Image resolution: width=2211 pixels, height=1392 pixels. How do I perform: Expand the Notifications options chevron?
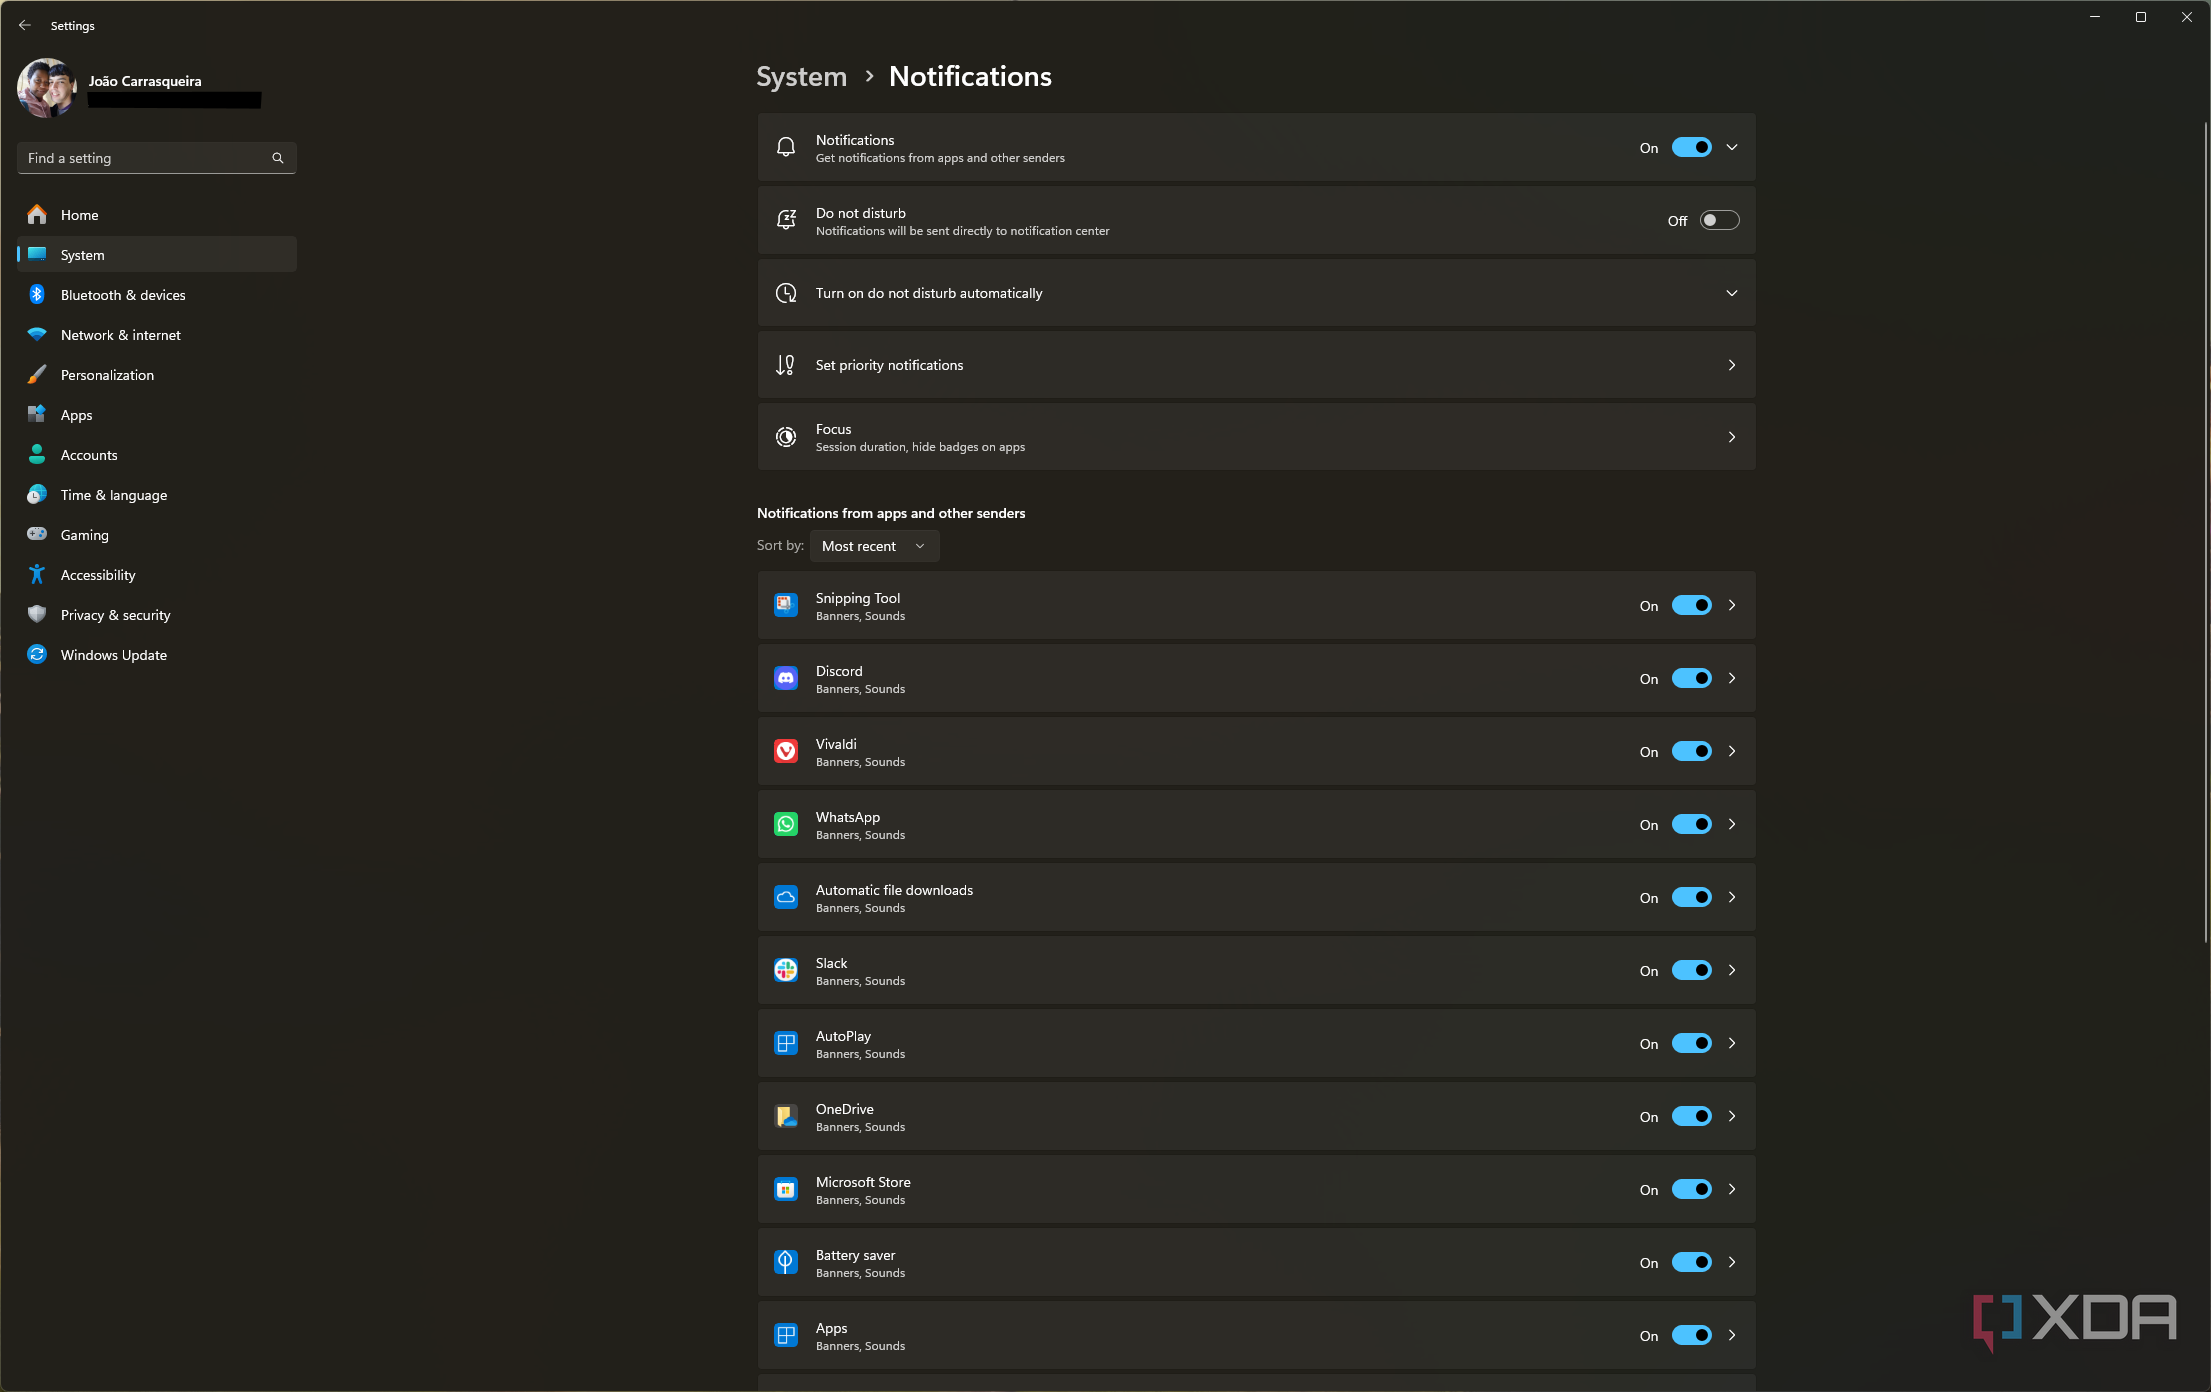pyautogui.click(x=1732, y=147)
